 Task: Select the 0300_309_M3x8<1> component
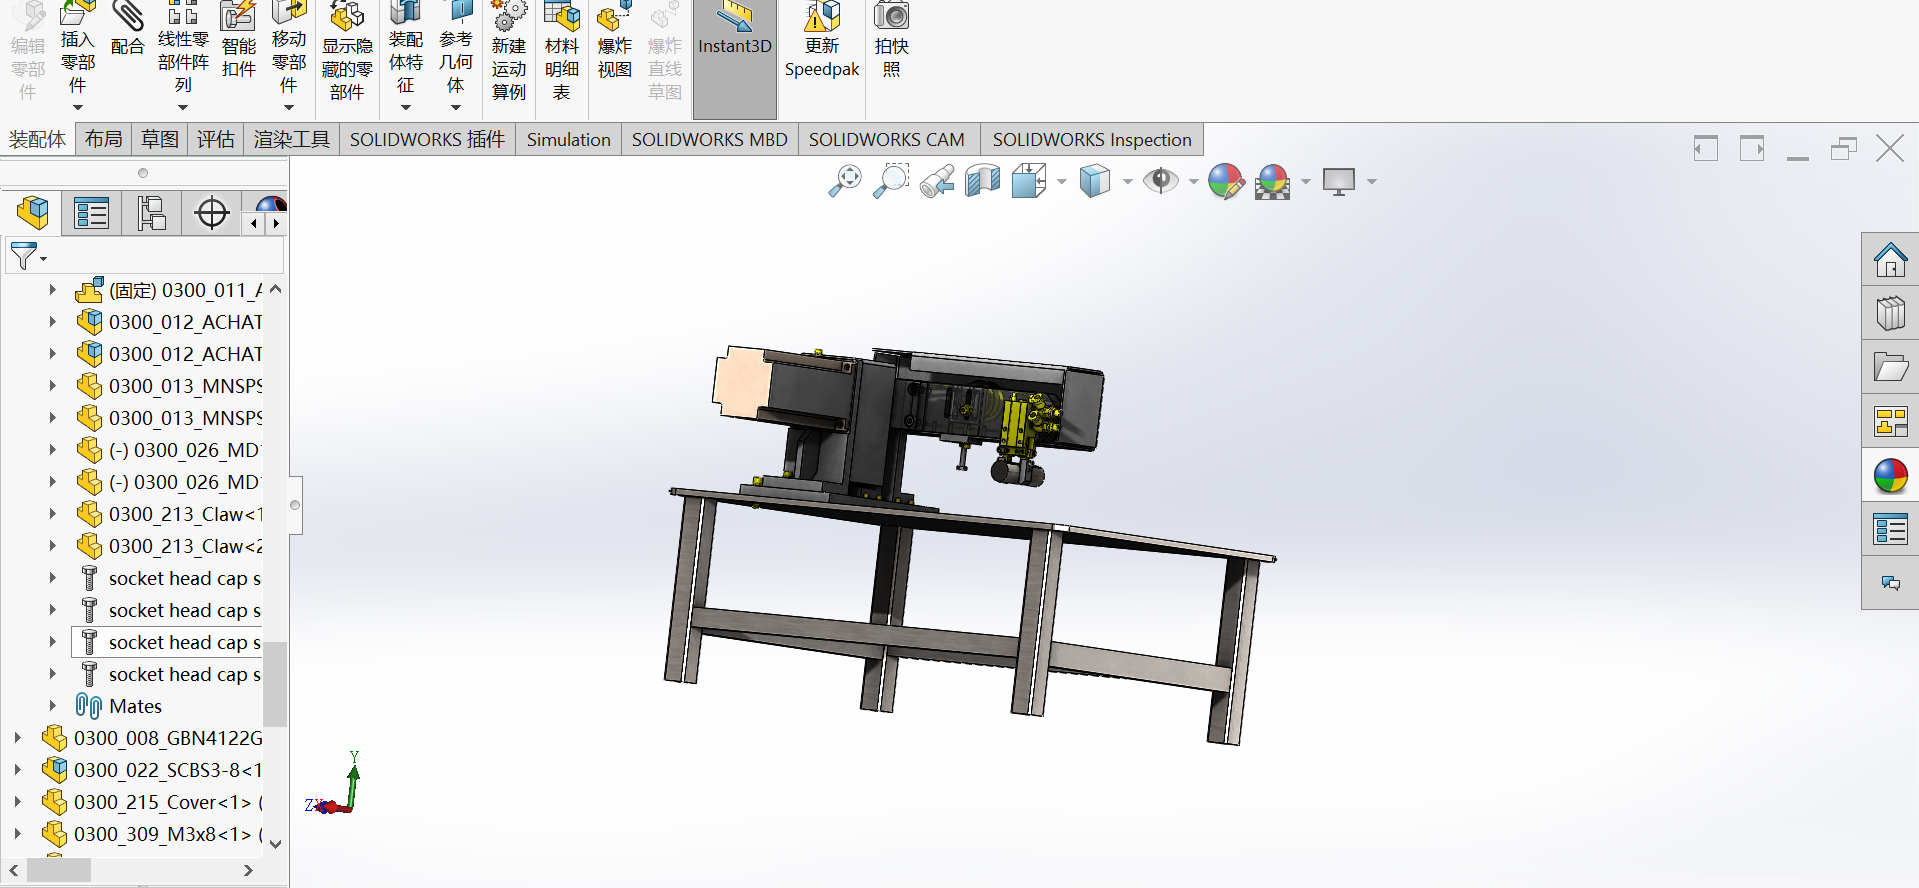coord(167,834)
